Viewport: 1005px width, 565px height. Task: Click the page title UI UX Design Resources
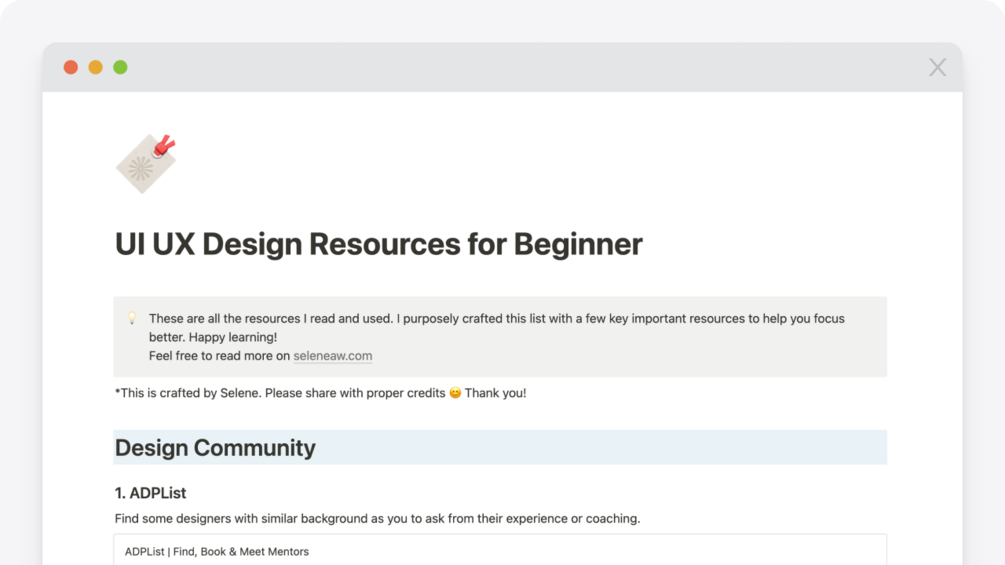click(x=378, y=244)
